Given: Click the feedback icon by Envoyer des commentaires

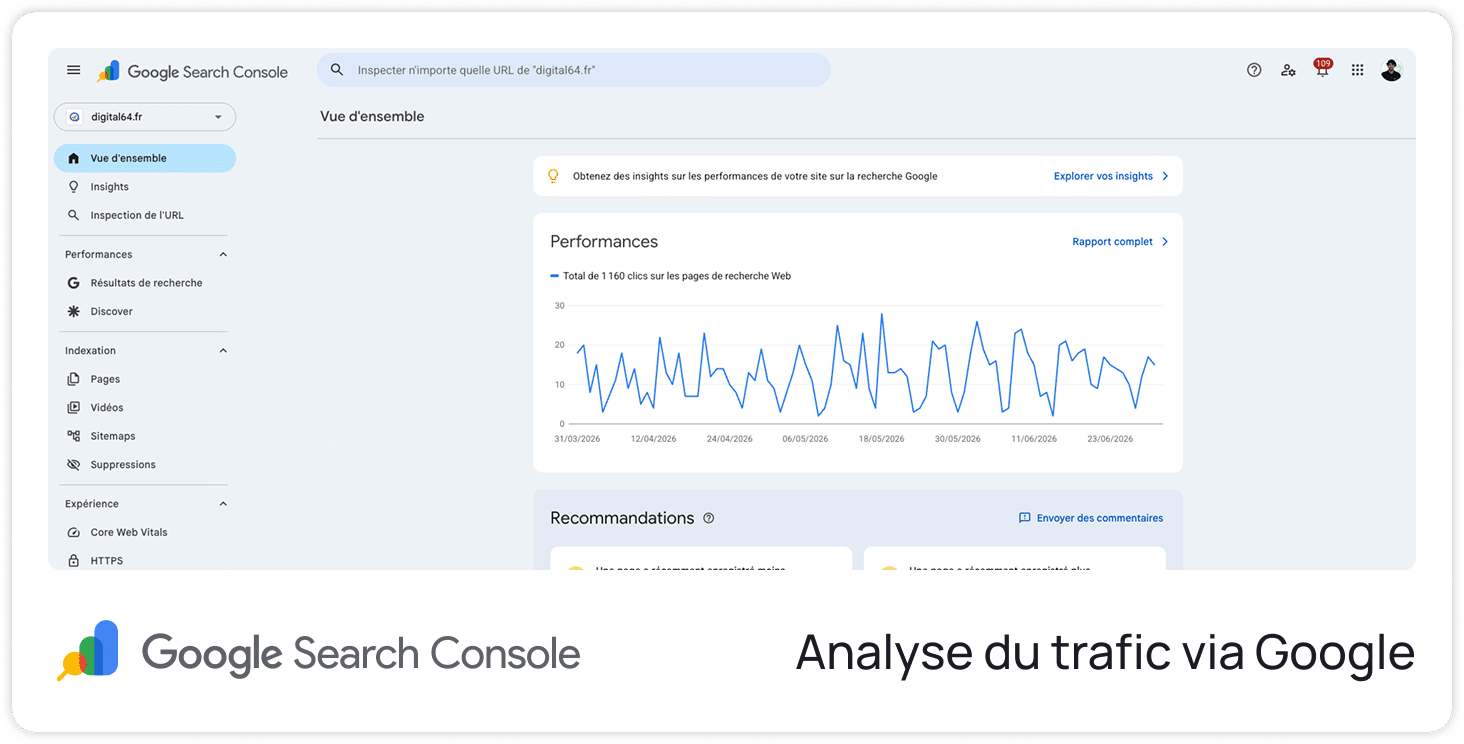Looking at the screenshot, I should 1024,518.
